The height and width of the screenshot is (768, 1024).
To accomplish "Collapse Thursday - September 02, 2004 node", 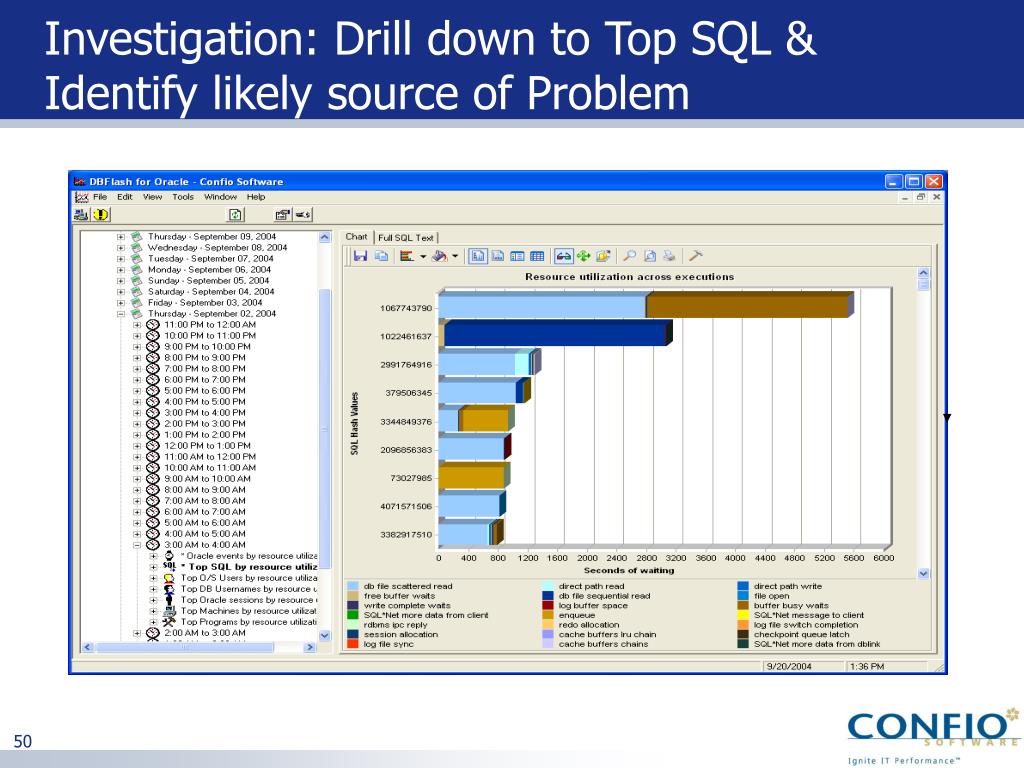I will pyautogui.click(x=121, y=313).
